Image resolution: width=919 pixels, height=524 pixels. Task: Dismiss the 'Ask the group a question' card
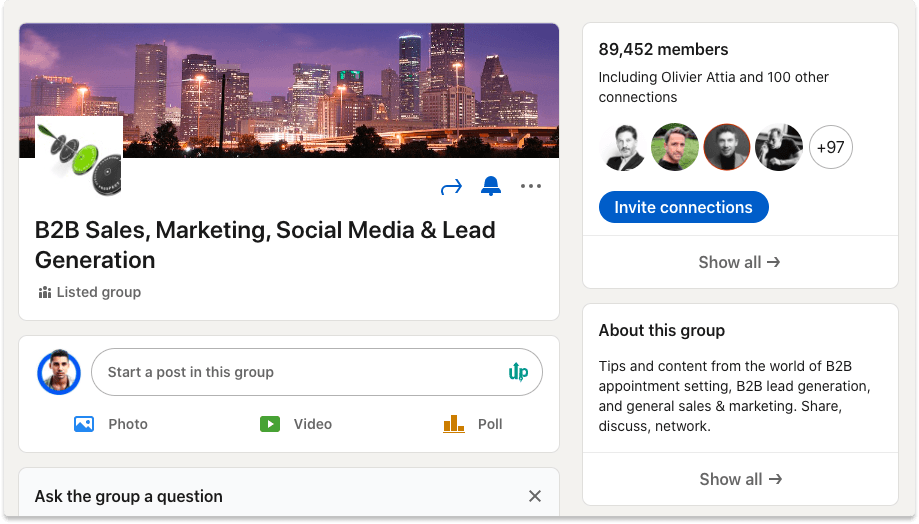pyautogui.click(x=535, y=496)
